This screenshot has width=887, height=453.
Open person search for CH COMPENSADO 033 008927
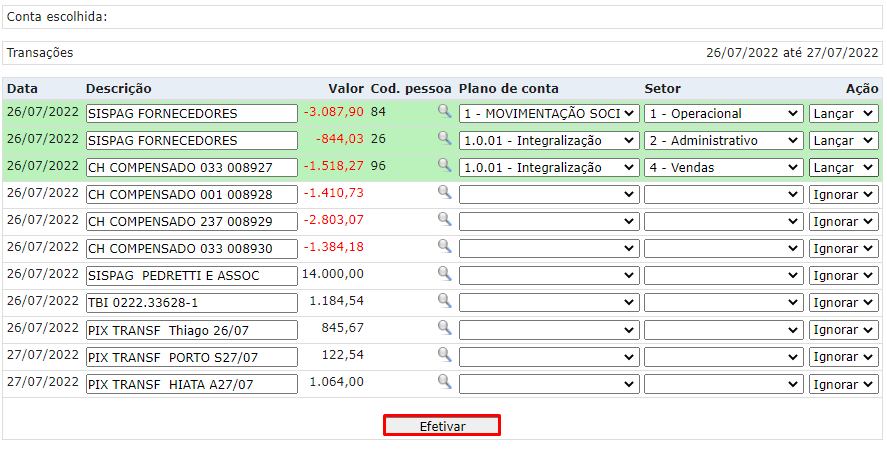445,166
